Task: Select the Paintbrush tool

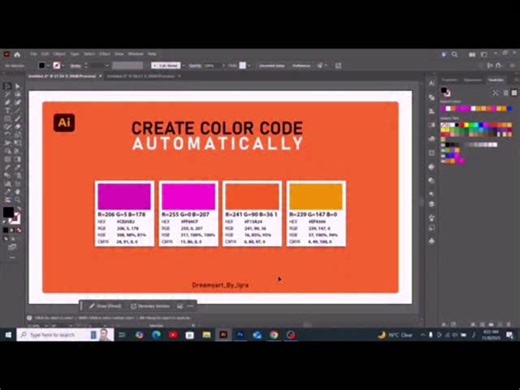Action: coord(17,119)
